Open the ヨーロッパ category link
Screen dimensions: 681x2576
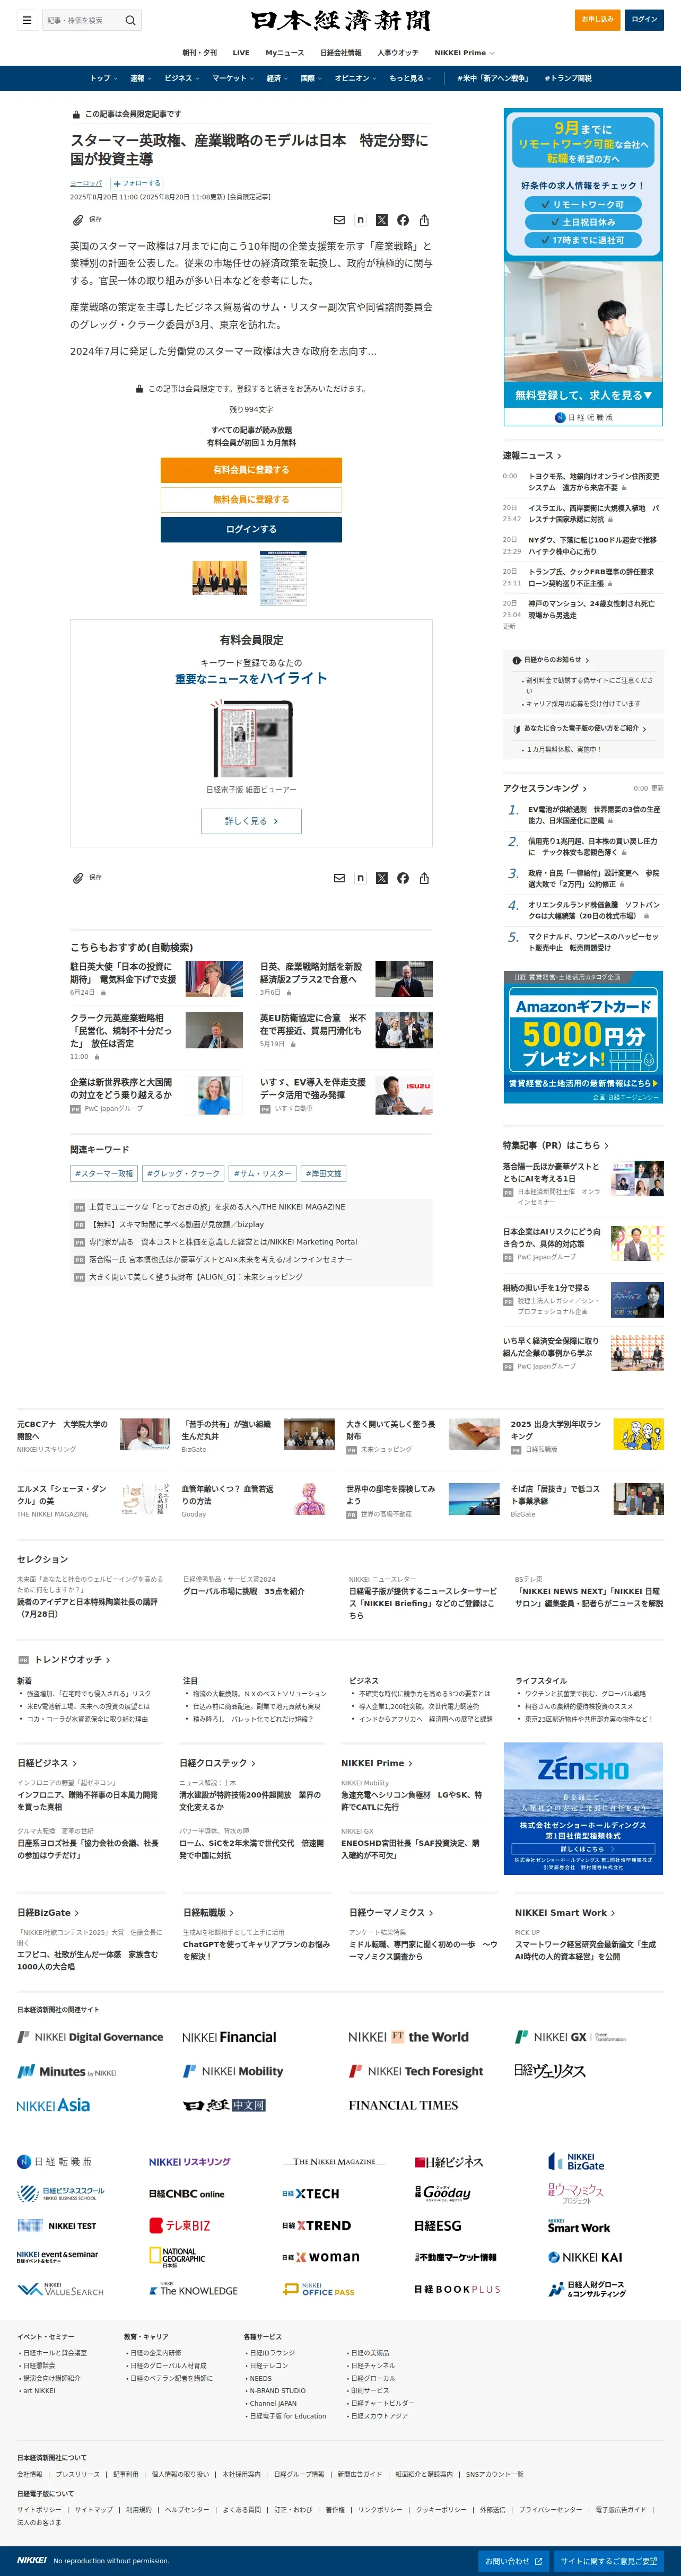[x=86, y=183]
